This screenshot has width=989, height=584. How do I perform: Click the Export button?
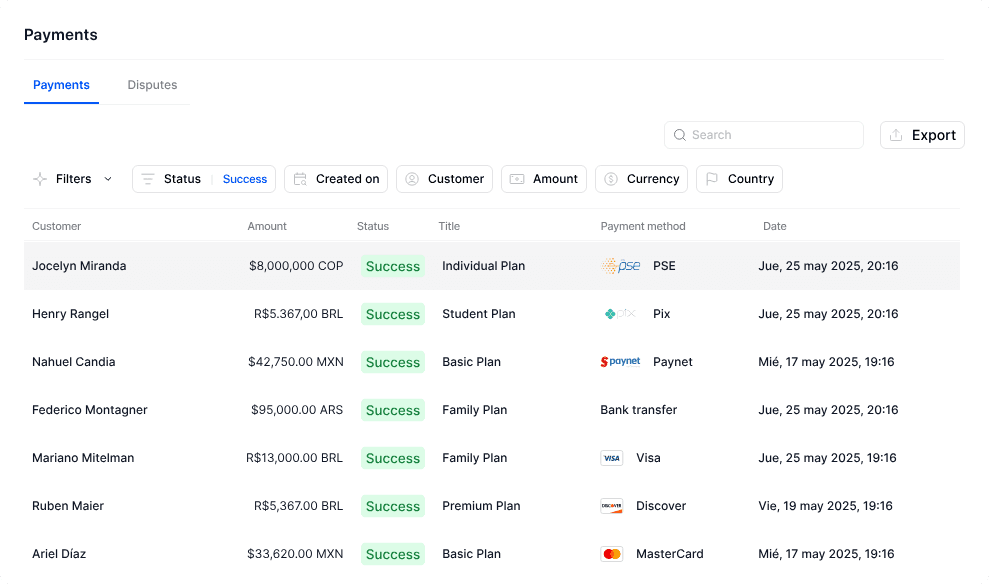tap(922, 135)
